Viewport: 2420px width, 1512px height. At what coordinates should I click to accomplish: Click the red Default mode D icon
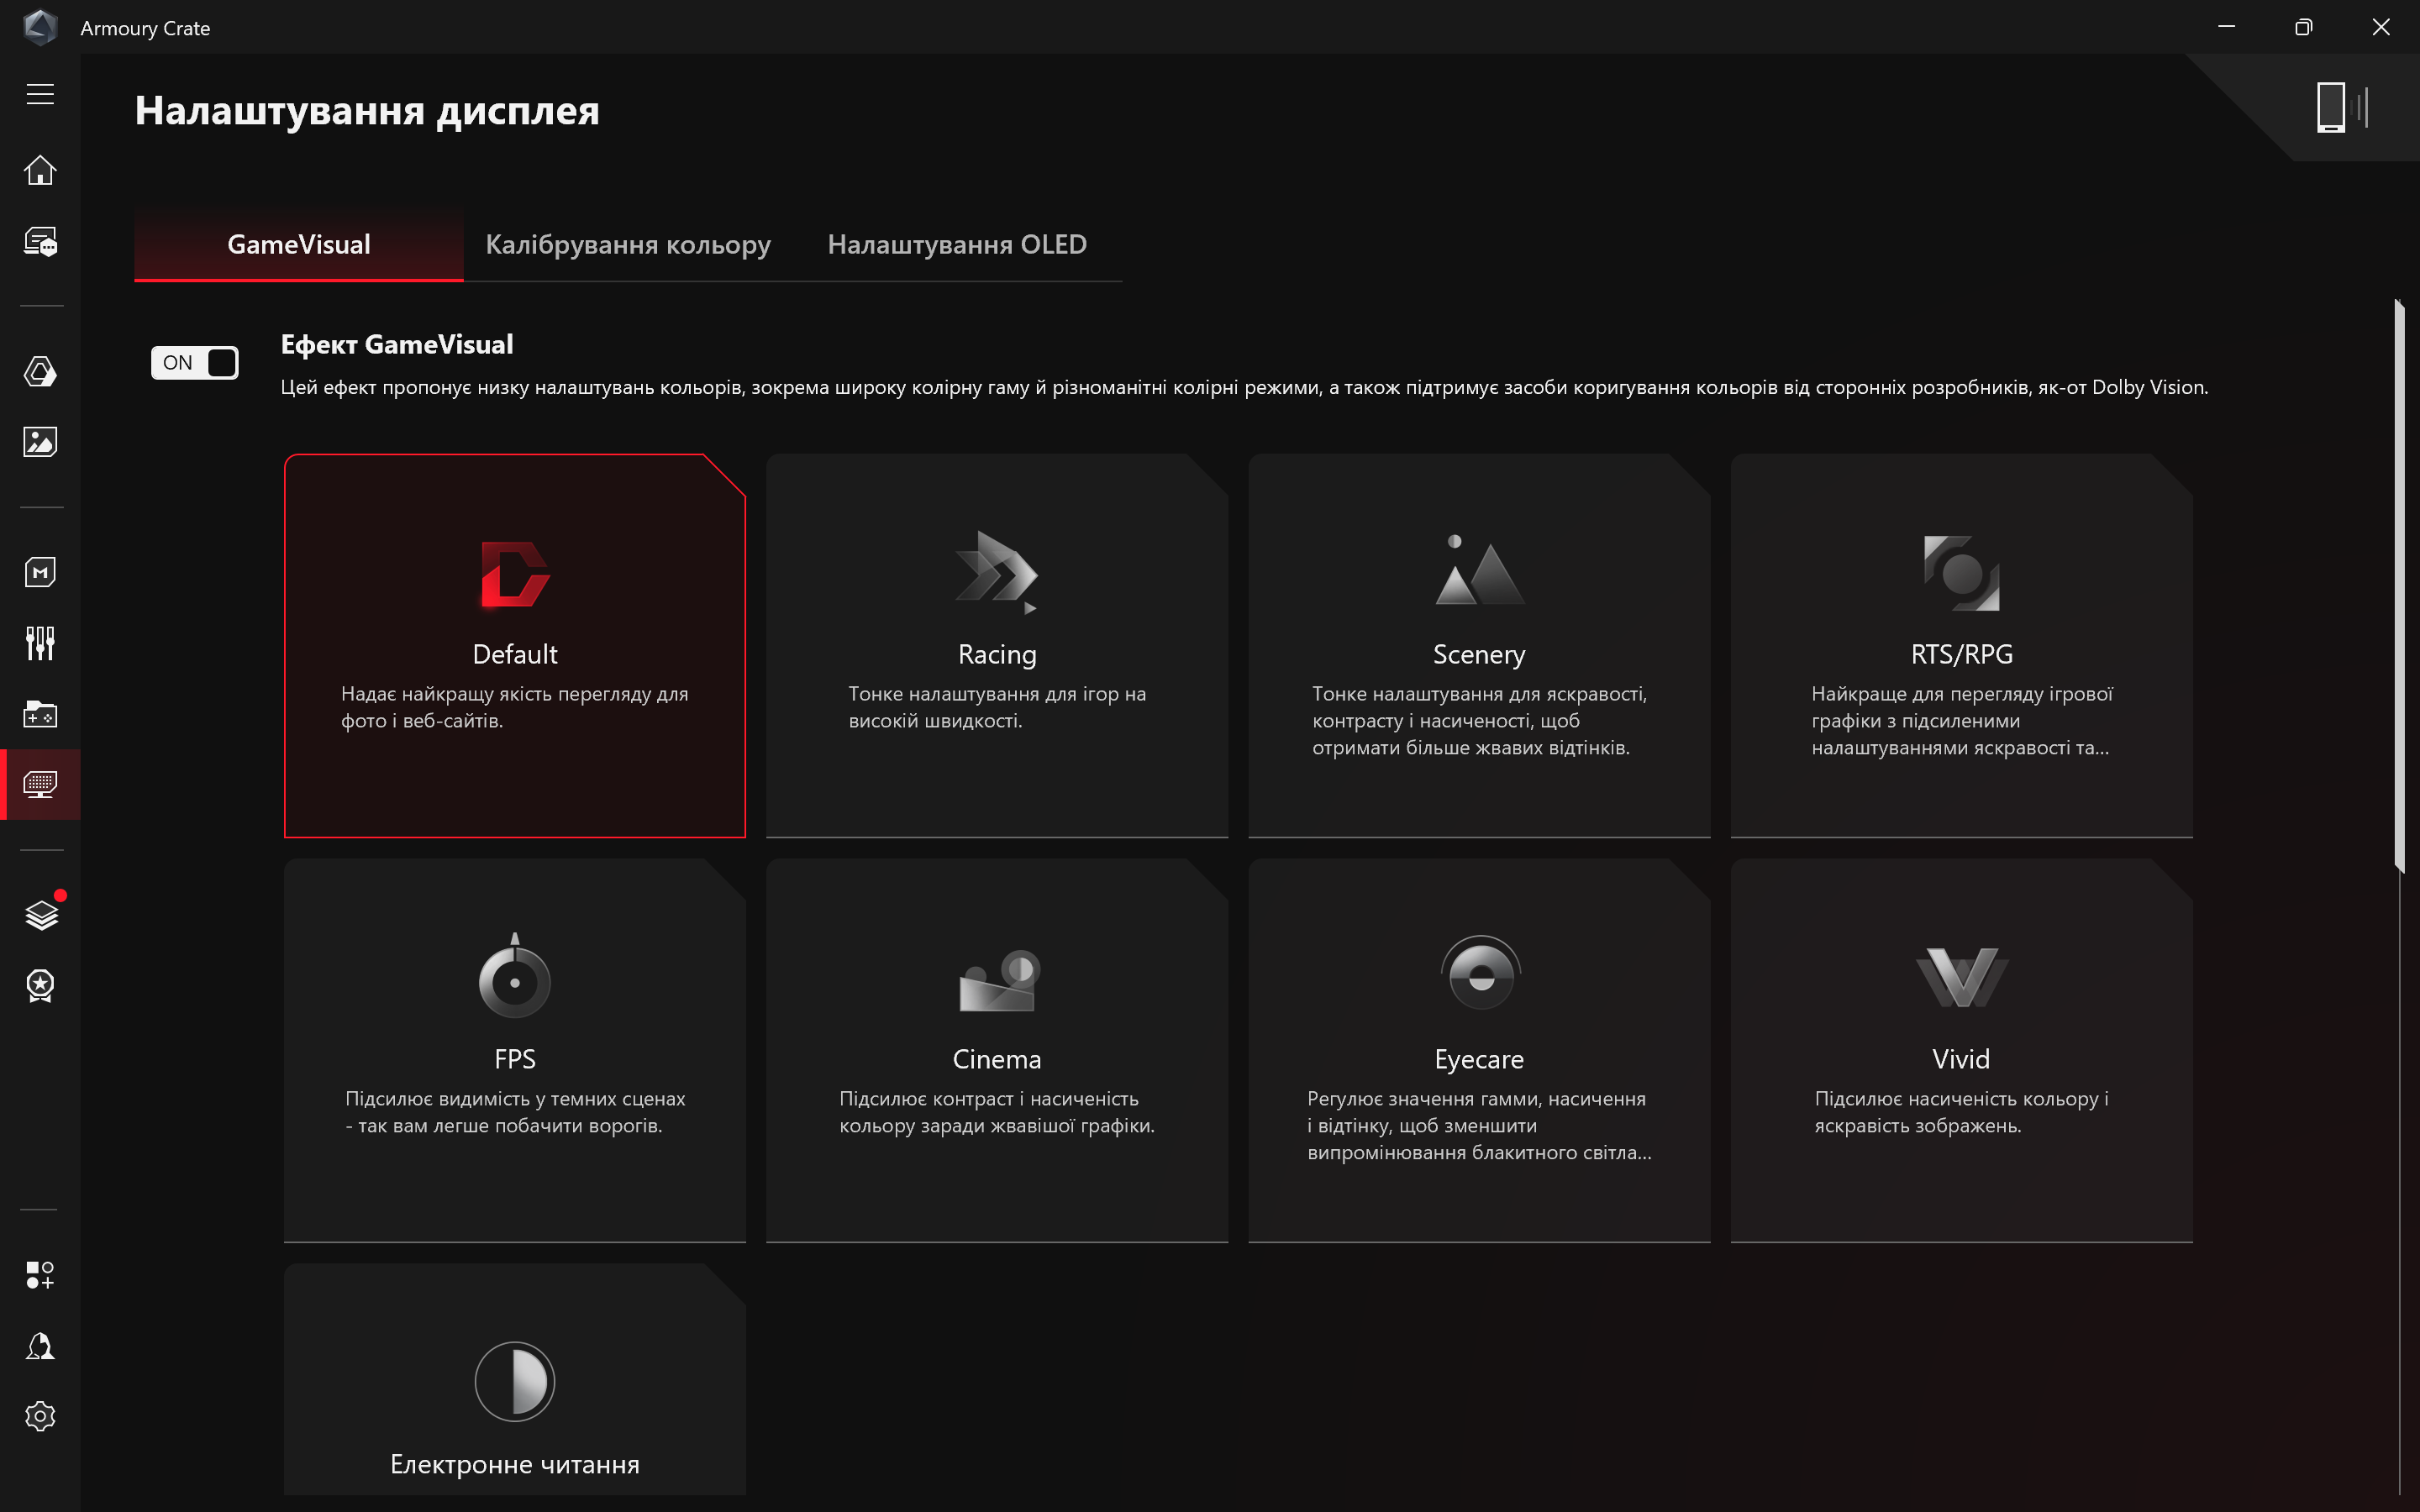pyautogui.click(x=515, y=574)
